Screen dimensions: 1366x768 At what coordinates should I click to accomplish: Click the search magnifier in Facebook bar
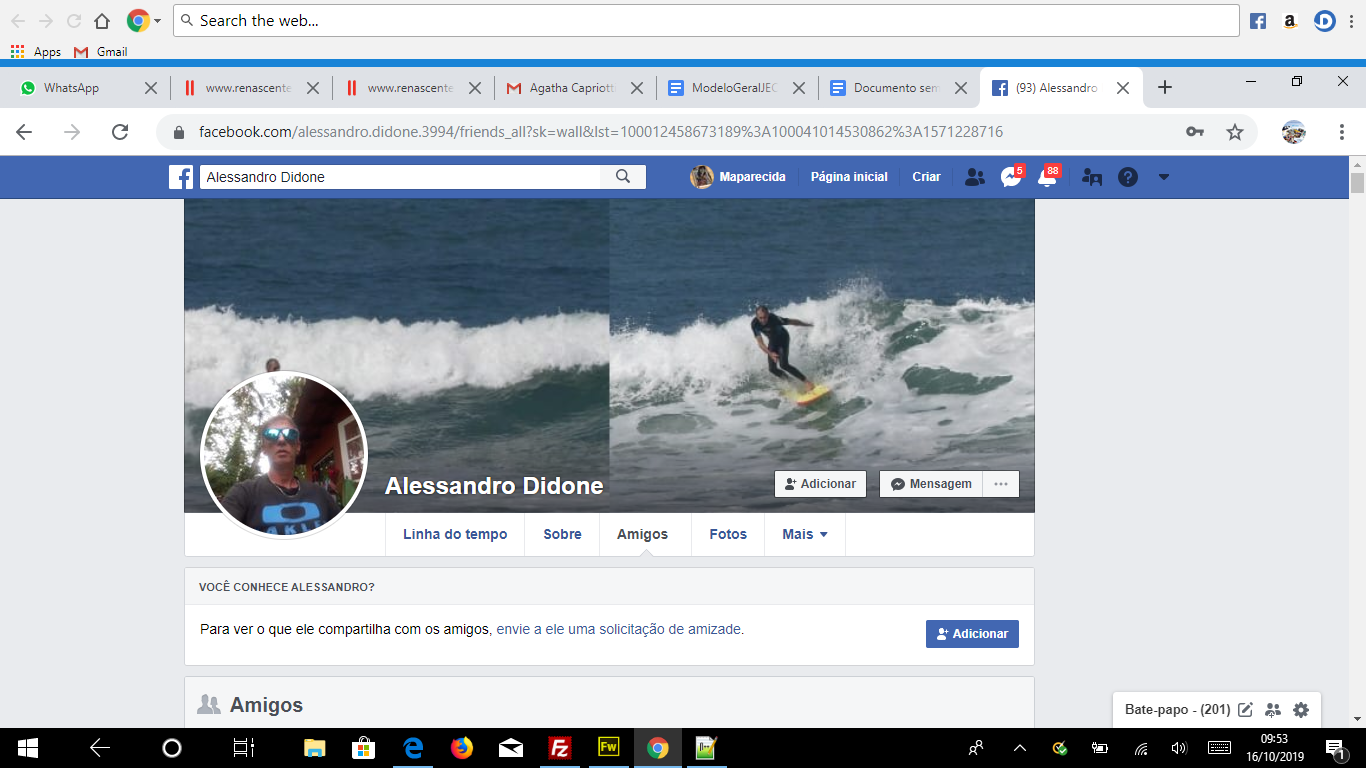pyautogui.click(x=623, y=177)
